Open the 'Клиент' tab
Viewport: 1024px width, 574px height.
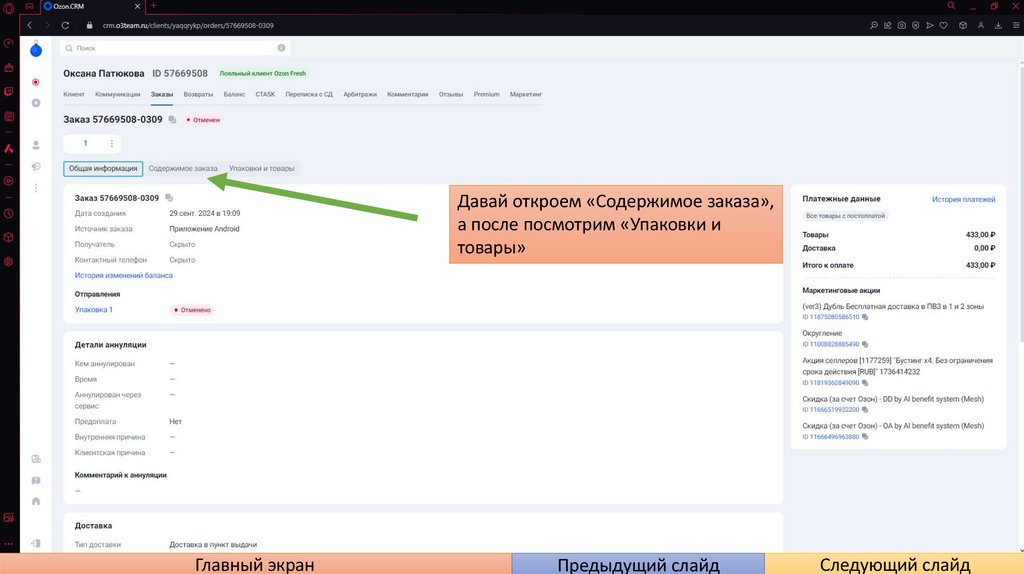(x=74, y=94)
